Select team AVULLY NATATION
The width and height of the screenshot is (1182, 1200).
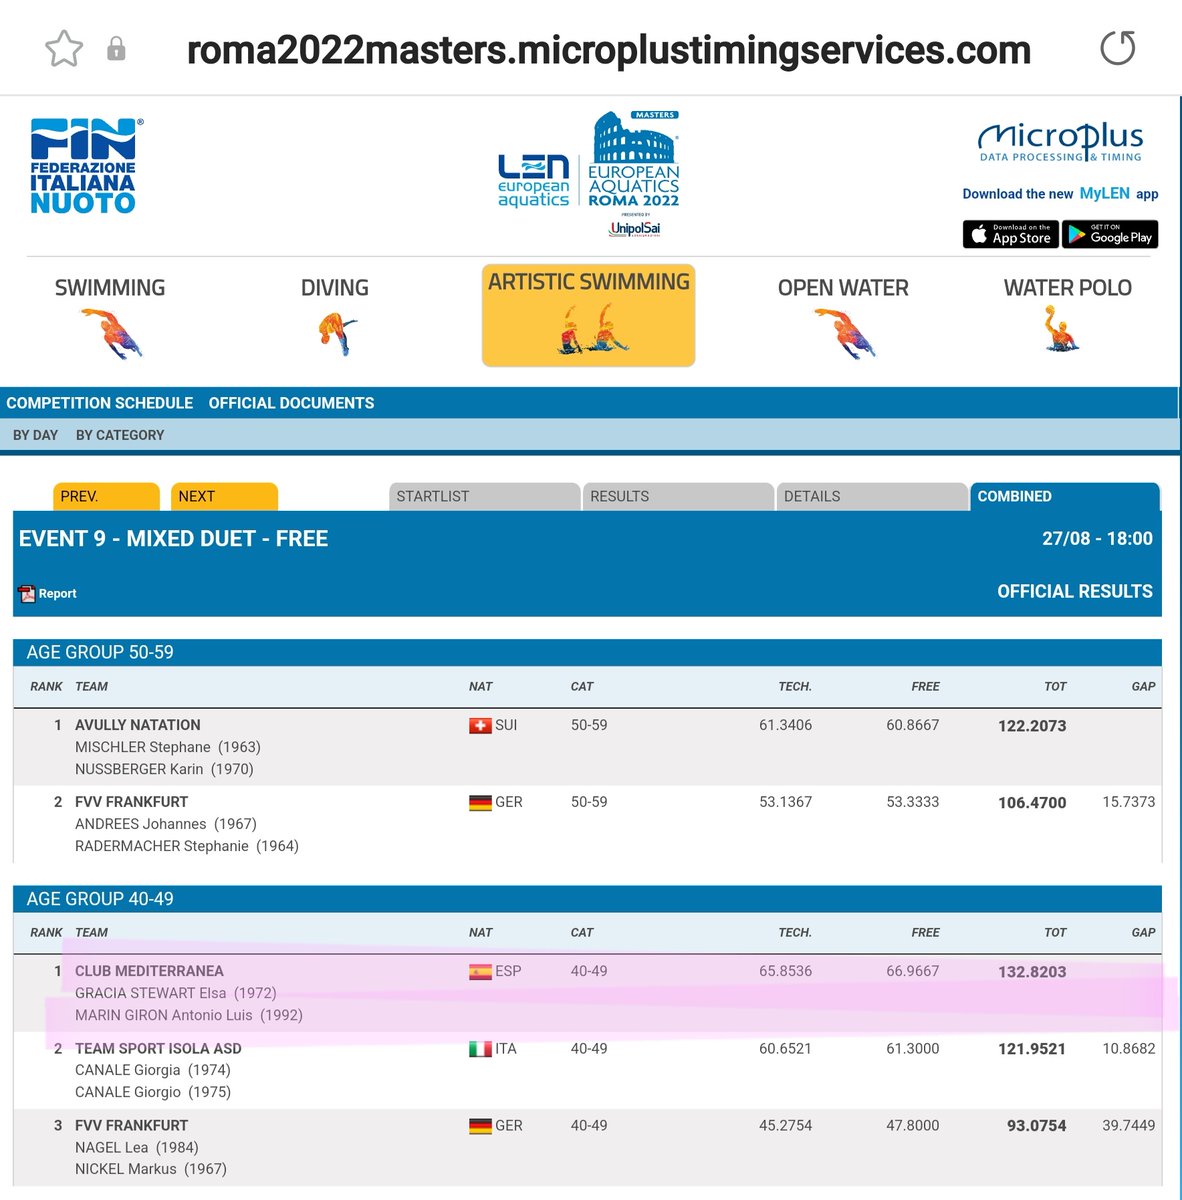138,725
